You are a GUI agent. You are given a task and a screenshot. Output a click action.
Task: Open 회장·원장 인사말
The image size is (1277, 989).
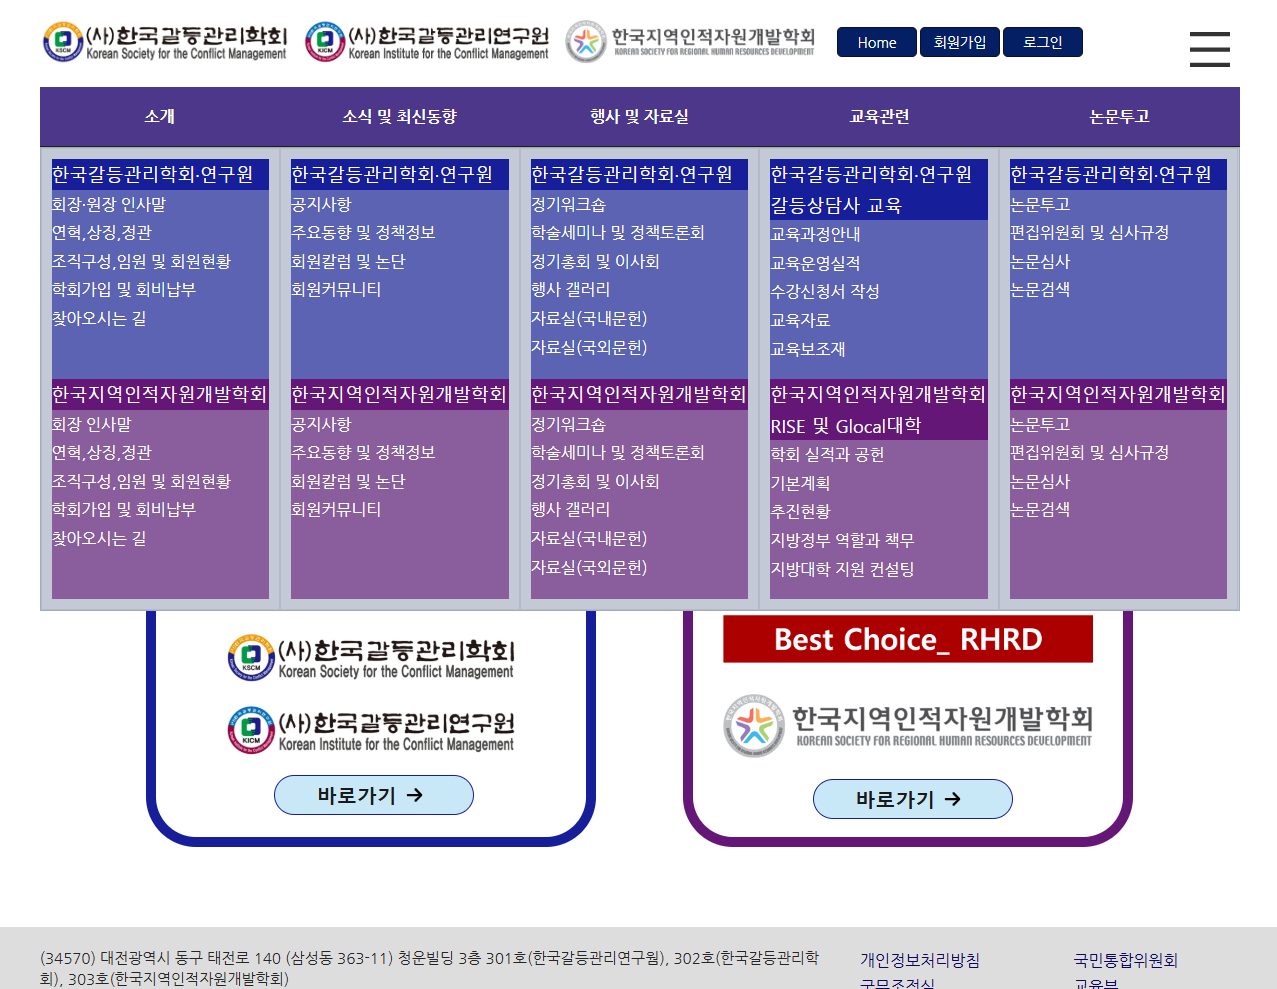pyautogui.click(x=109, y=204)
